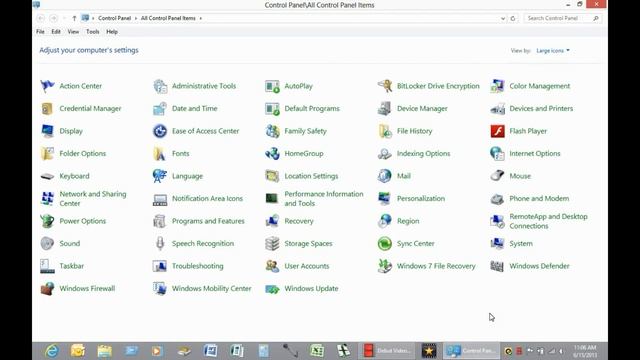The image size is (640, 360).
Task: Open File Explorer from the taskbar
Action: (104, 351)
